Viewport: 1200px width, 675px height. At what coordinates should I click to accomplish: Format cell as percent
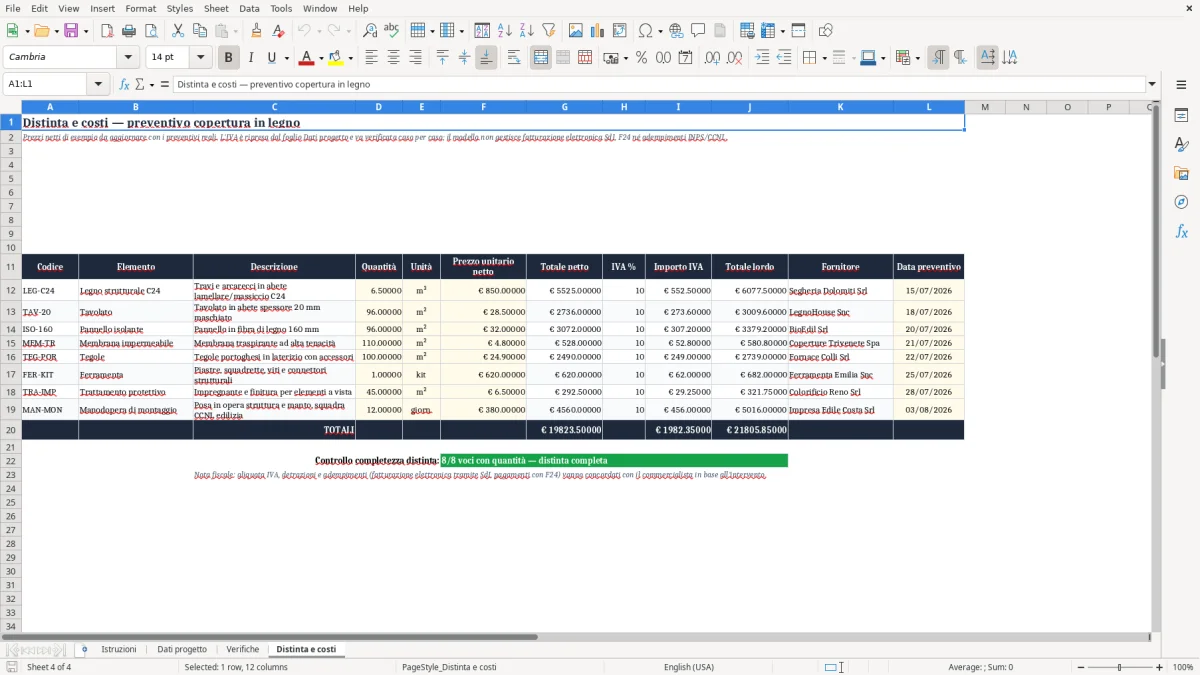click(x=642, y=58)
